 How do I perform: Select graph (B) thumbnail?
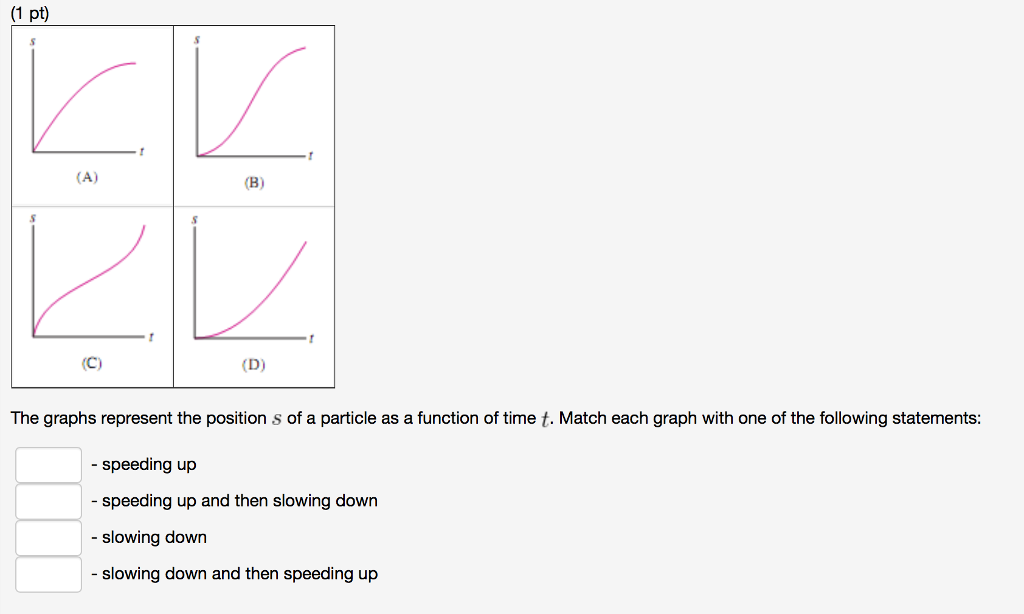254,105
